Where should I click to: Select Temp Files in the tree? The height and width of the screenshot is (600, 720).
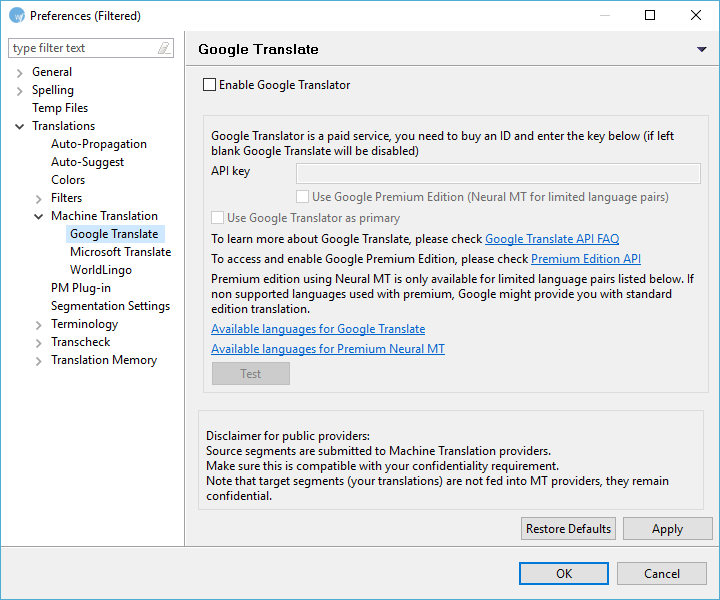point(60,108)
